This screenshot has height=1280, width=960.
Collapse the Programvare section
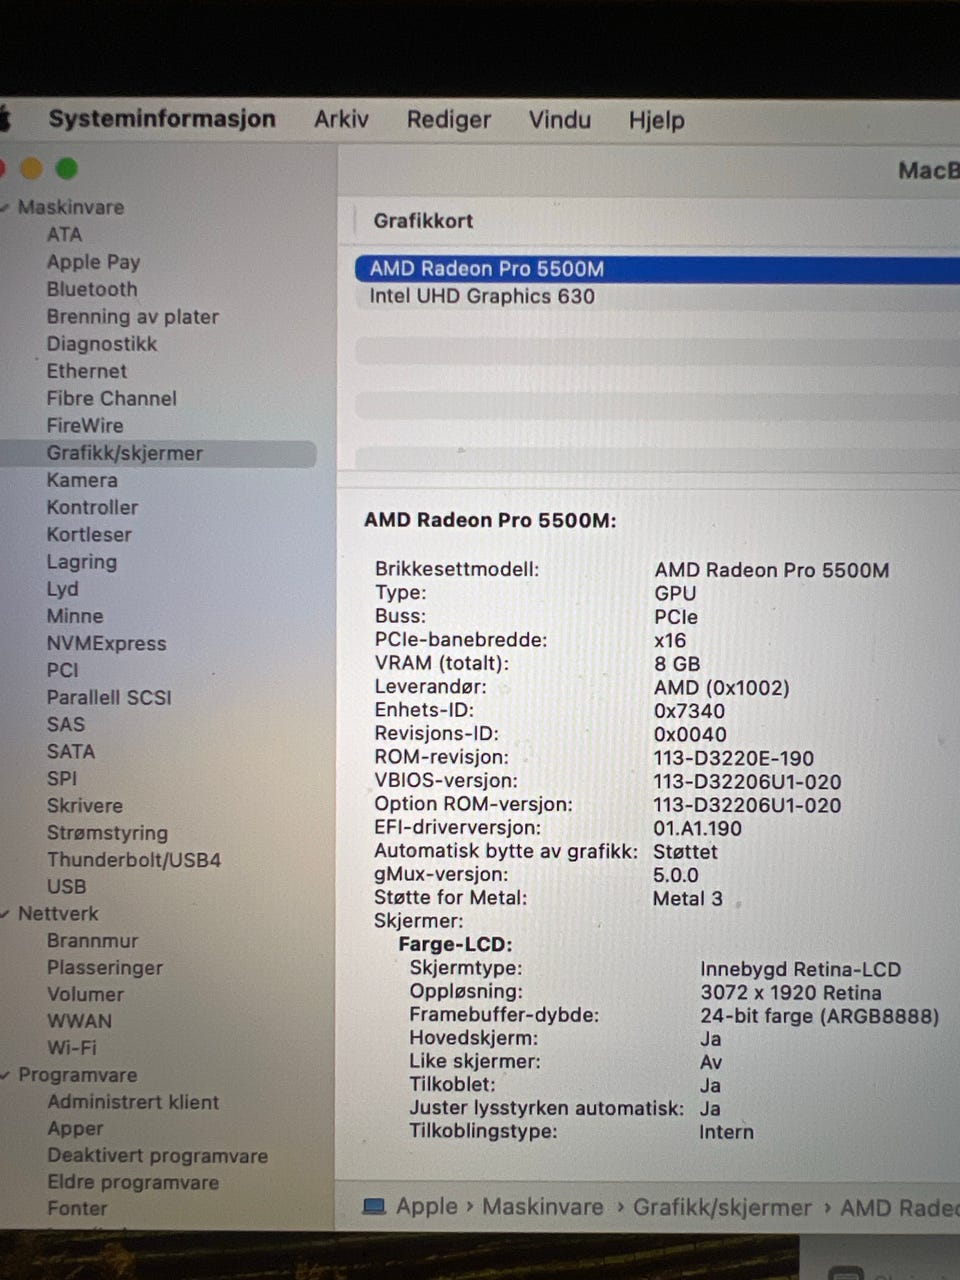(x=6, y=1075)
